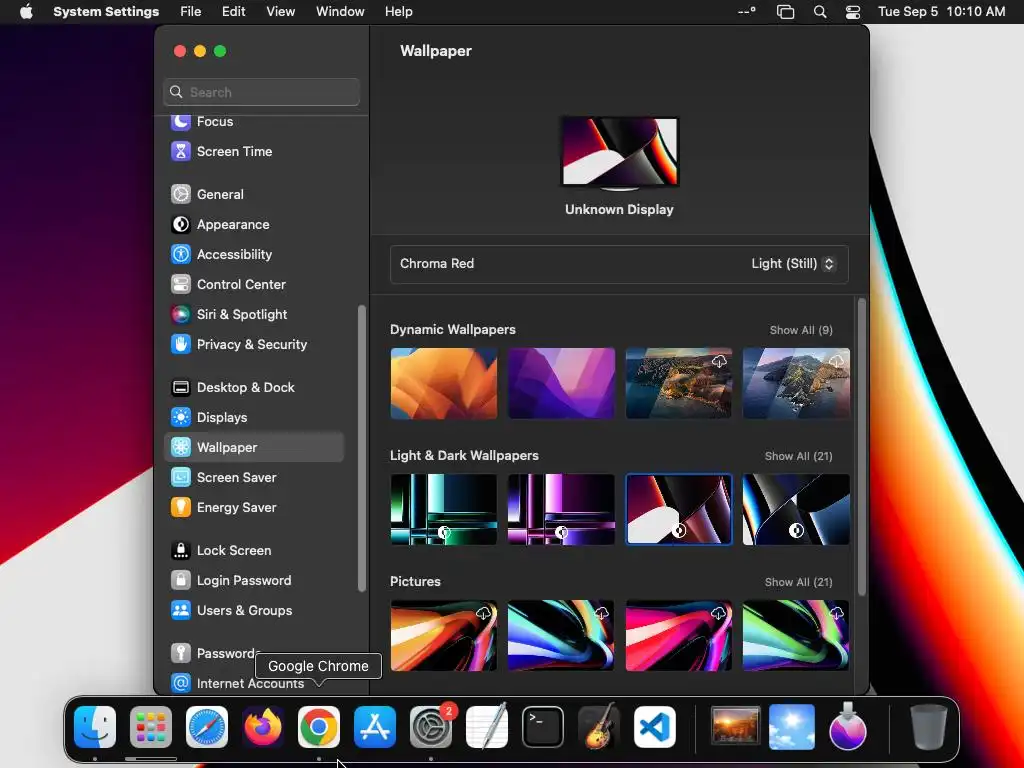Launch GarageBand from the Dock
This screenshot has width=1024, height=768.
point(599,727)
